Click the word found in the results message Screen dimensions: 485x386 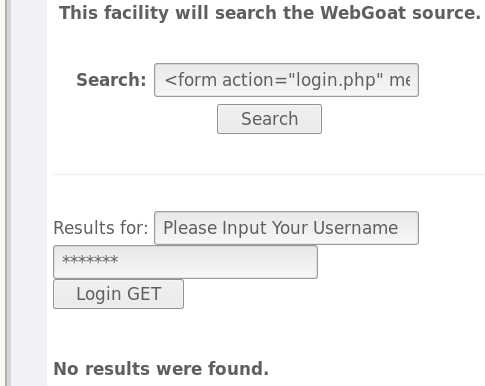pos(238,369)
